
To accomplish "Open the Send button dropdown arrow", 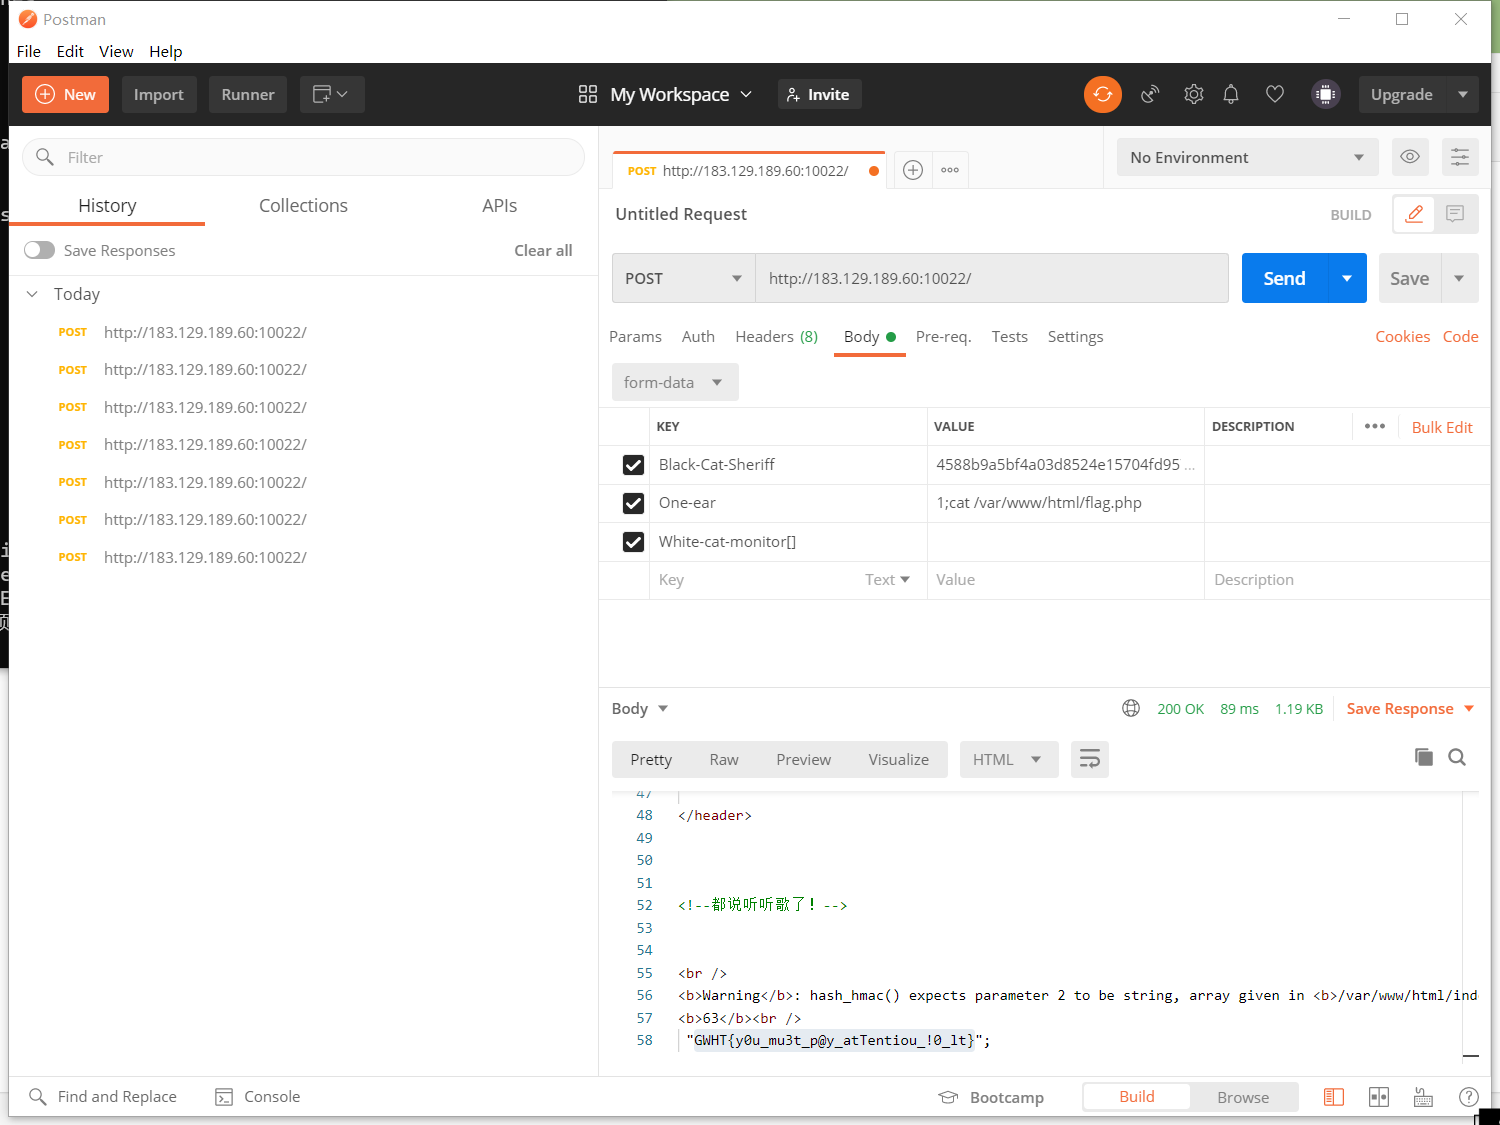I will (x=1346, y=278).
